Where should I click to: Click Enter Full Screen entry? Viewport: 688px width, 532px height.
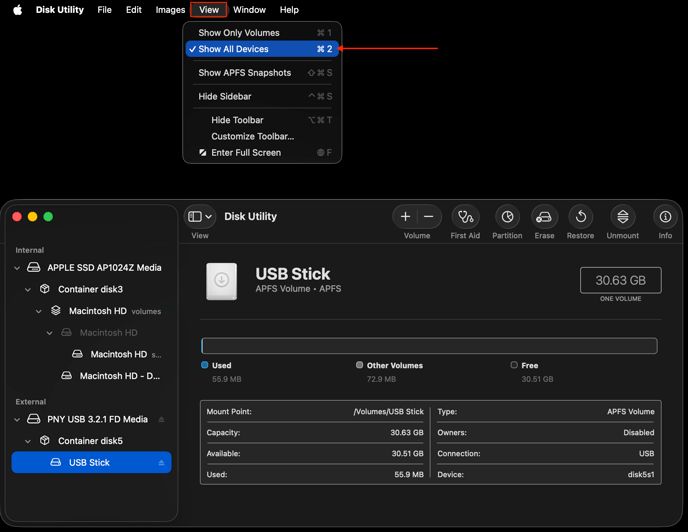coord(245,153)
